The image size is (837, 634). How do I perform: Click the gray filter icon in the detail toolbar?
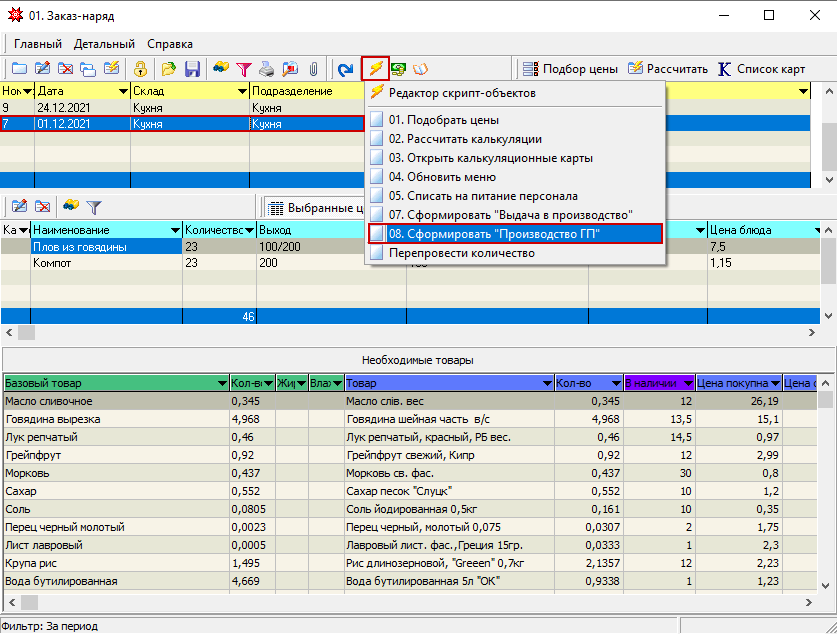click(x=94, y=206)
